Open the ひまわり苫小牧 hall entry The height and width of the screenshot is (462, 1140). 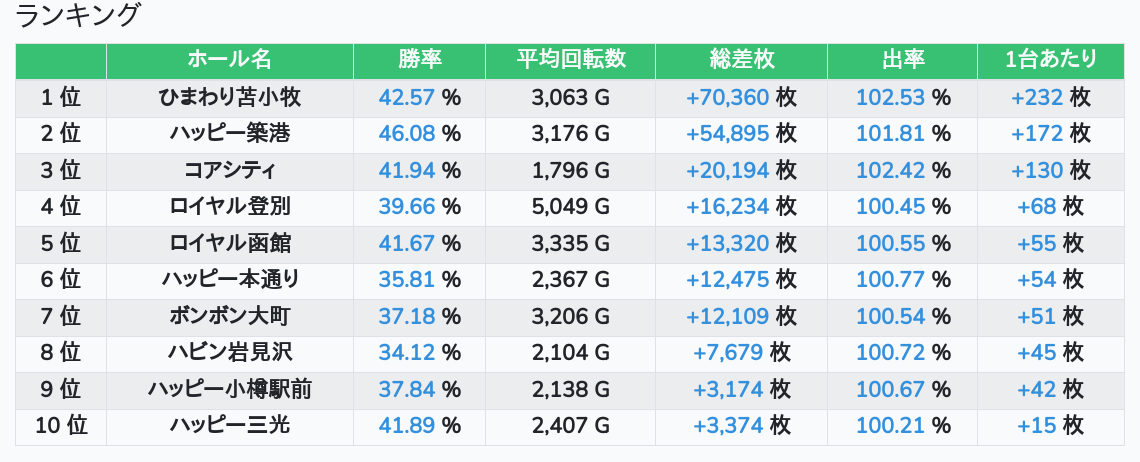(x=229, y=98)
